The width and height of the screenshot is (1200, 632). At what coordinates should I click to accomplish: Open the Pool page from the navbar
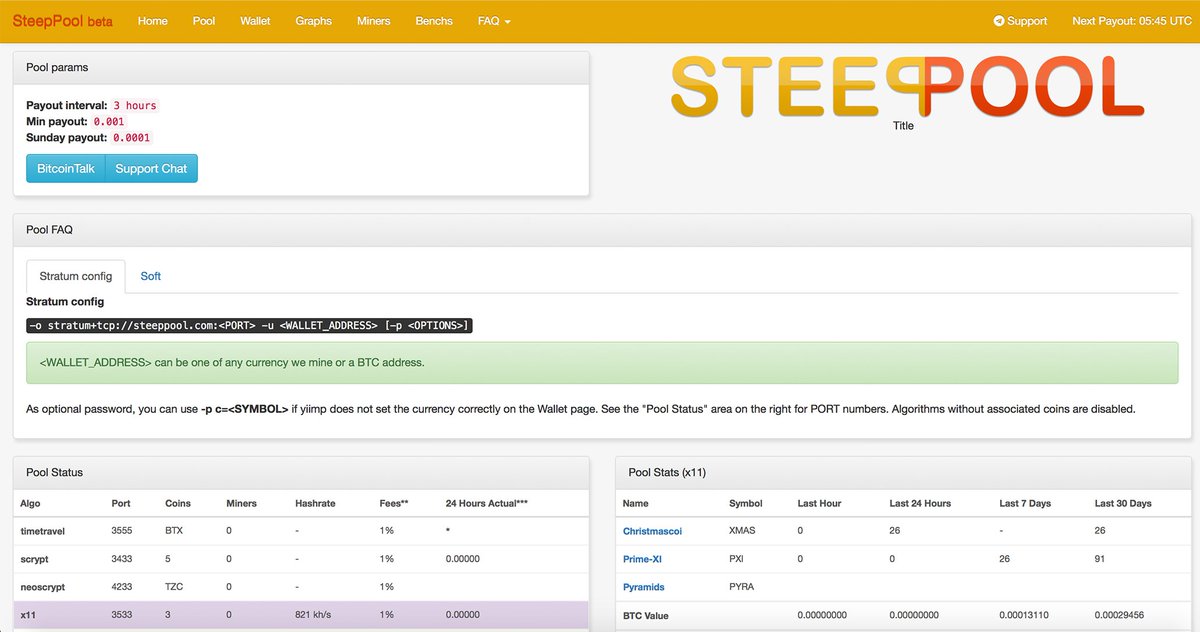tap(204, 20)
